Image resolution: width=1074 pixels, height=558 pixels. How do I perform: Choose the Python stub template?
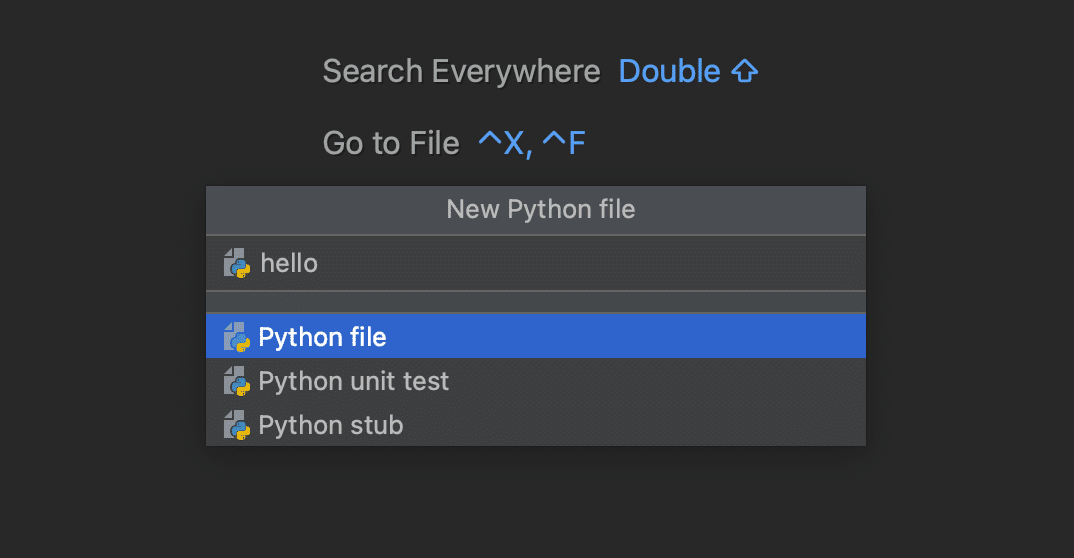(x=536, y=424)
